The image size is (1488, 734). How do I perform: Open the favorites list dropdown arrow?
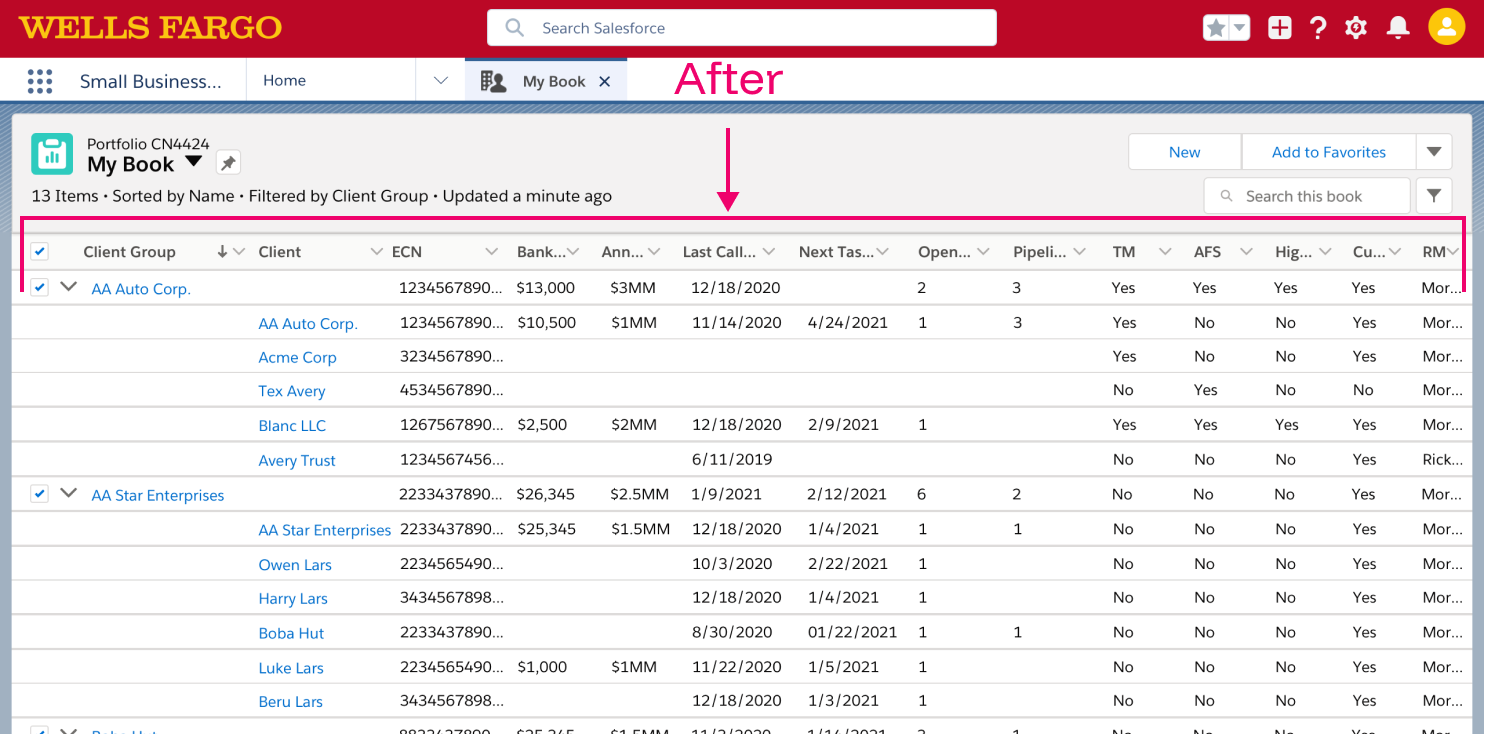(x=1240, y=28)
